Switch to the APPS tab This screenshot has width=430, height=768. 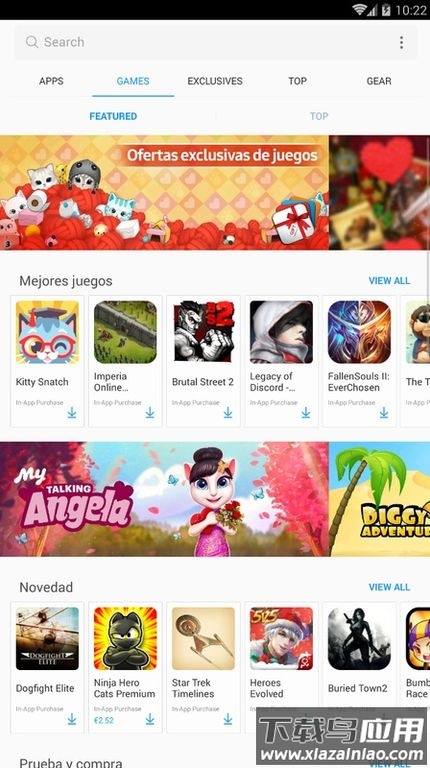pyautogui.click(x=51, y=81)
